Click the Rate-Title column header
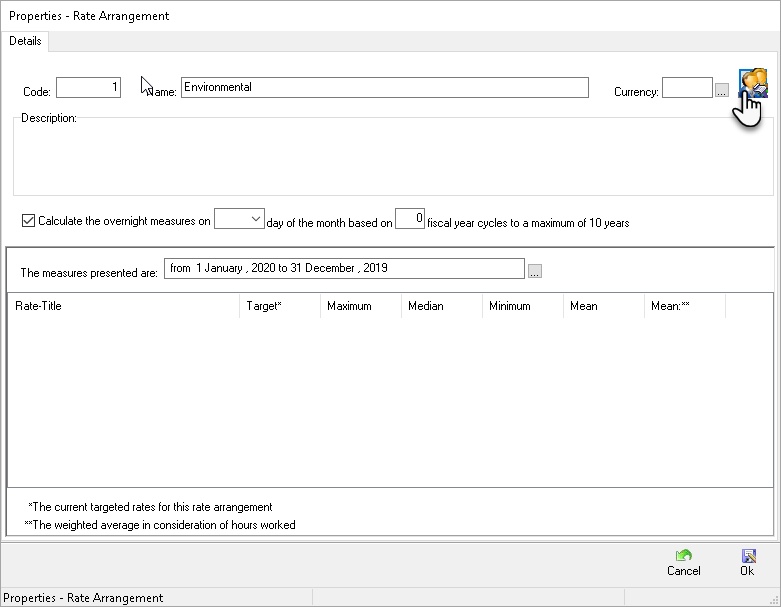This screenshot has width=781, height=607. pyautogui.click(x=124, y=306)
